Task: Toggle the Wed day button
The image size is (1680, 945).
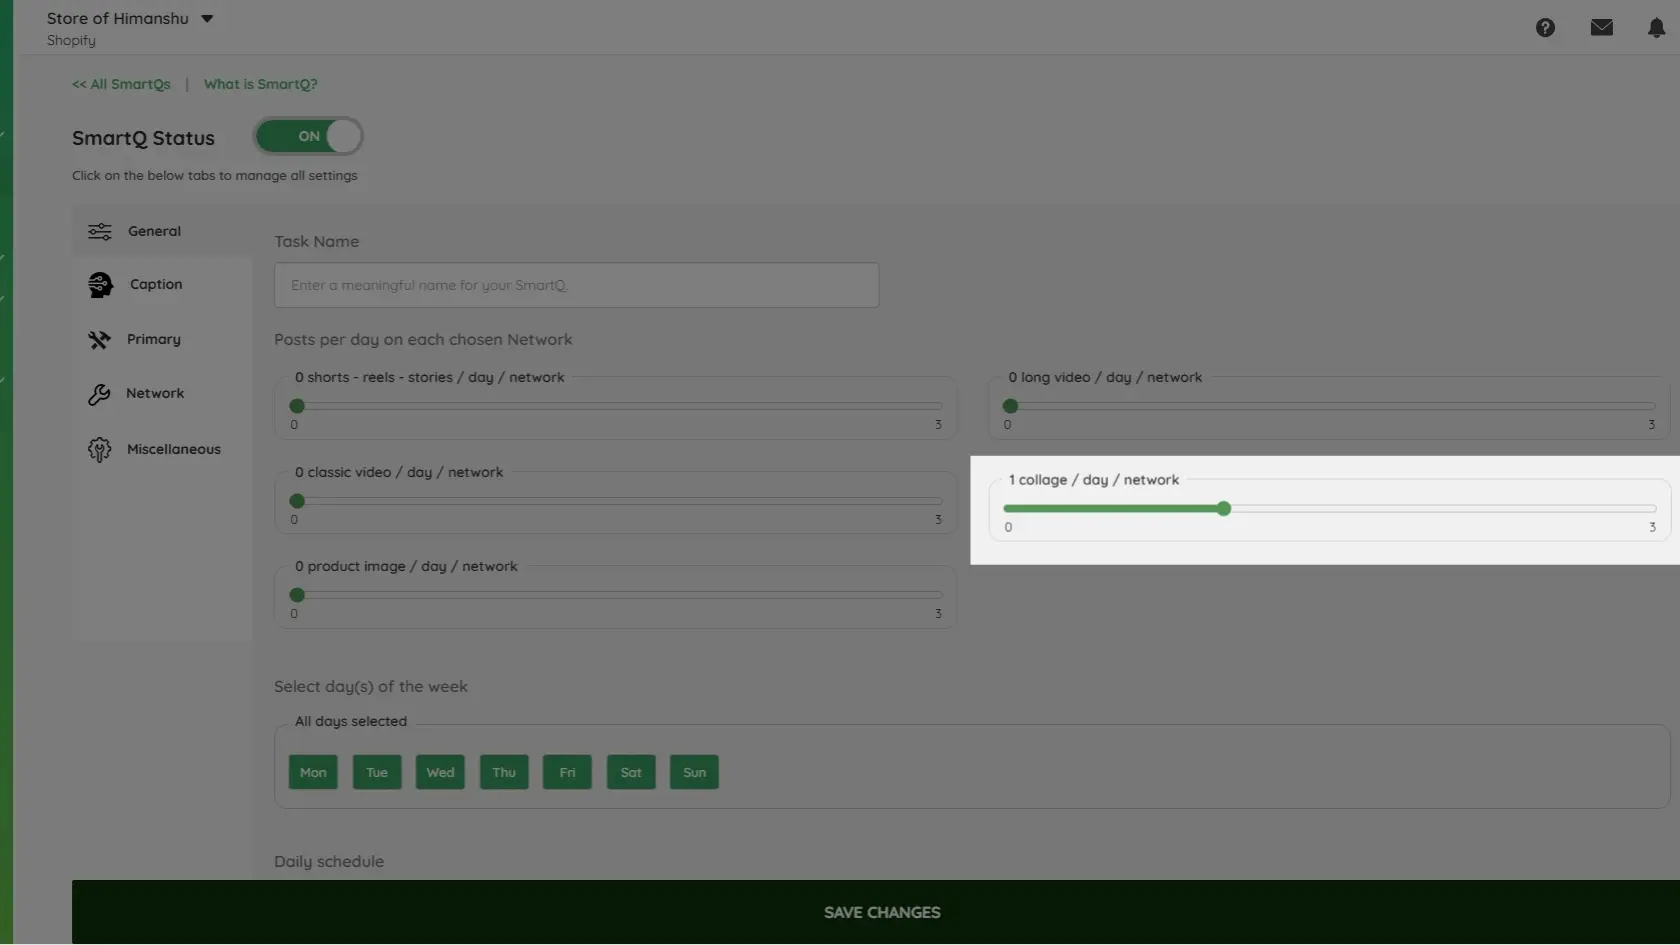Action: point(440,772)
